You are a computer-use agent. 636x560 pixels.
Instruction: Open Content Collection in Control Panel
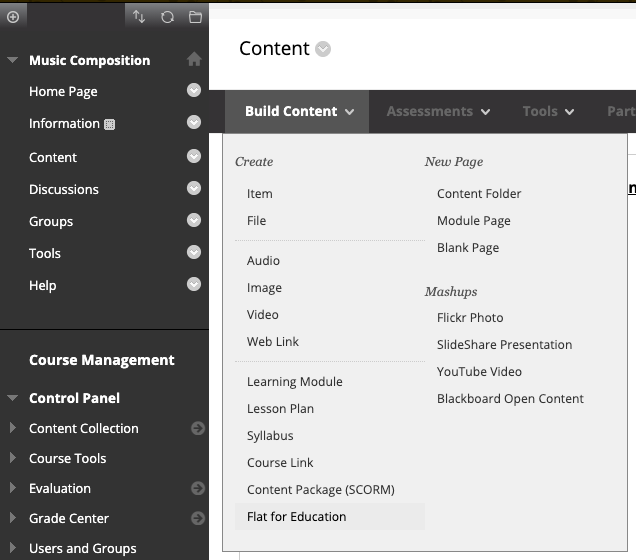click(x=84, y=429)
